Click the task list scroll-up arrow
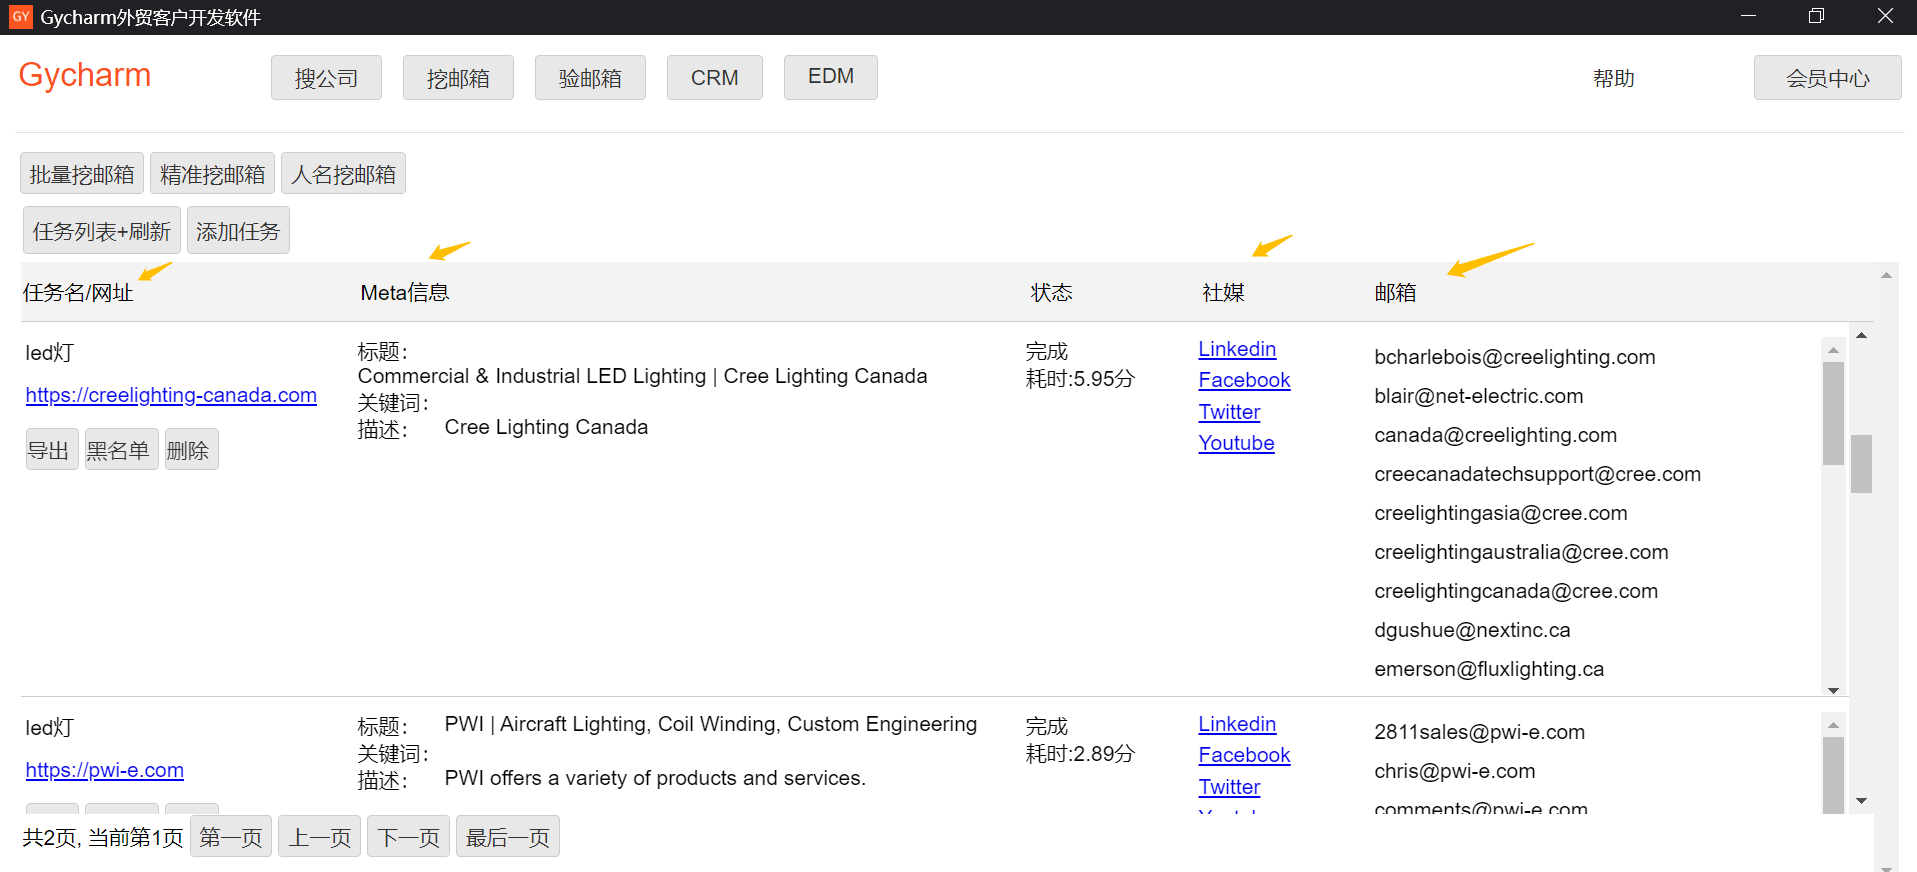The height and width of the screenshot is (872, 1917). pyautogui.click(x=1861, y=336)
